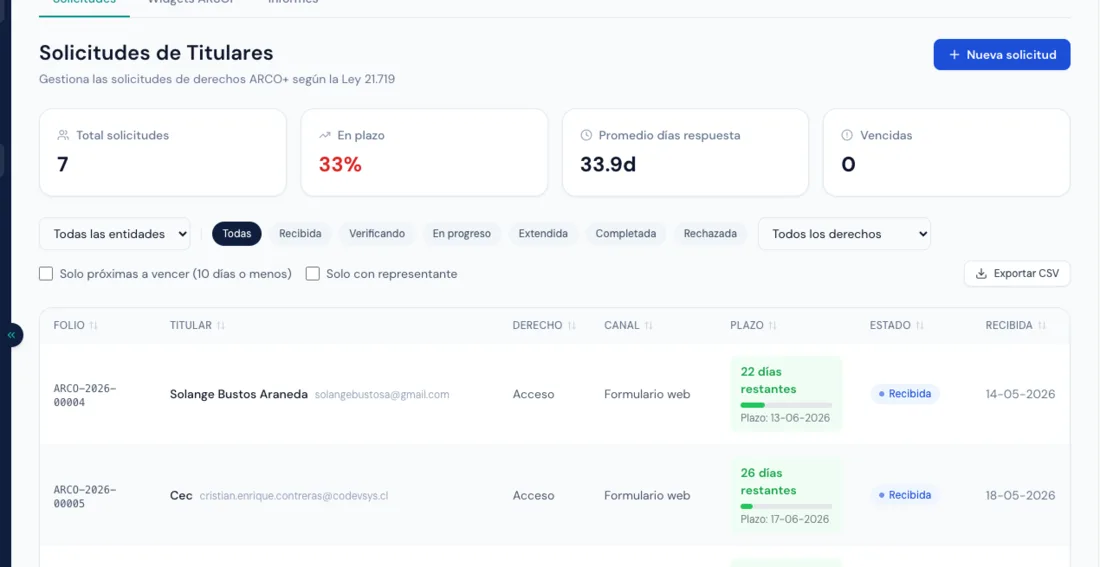The height and width of the screenshot is (567, 1100).
Task: Click the 22 días restantes progress bar
Action: coord(786,405)
